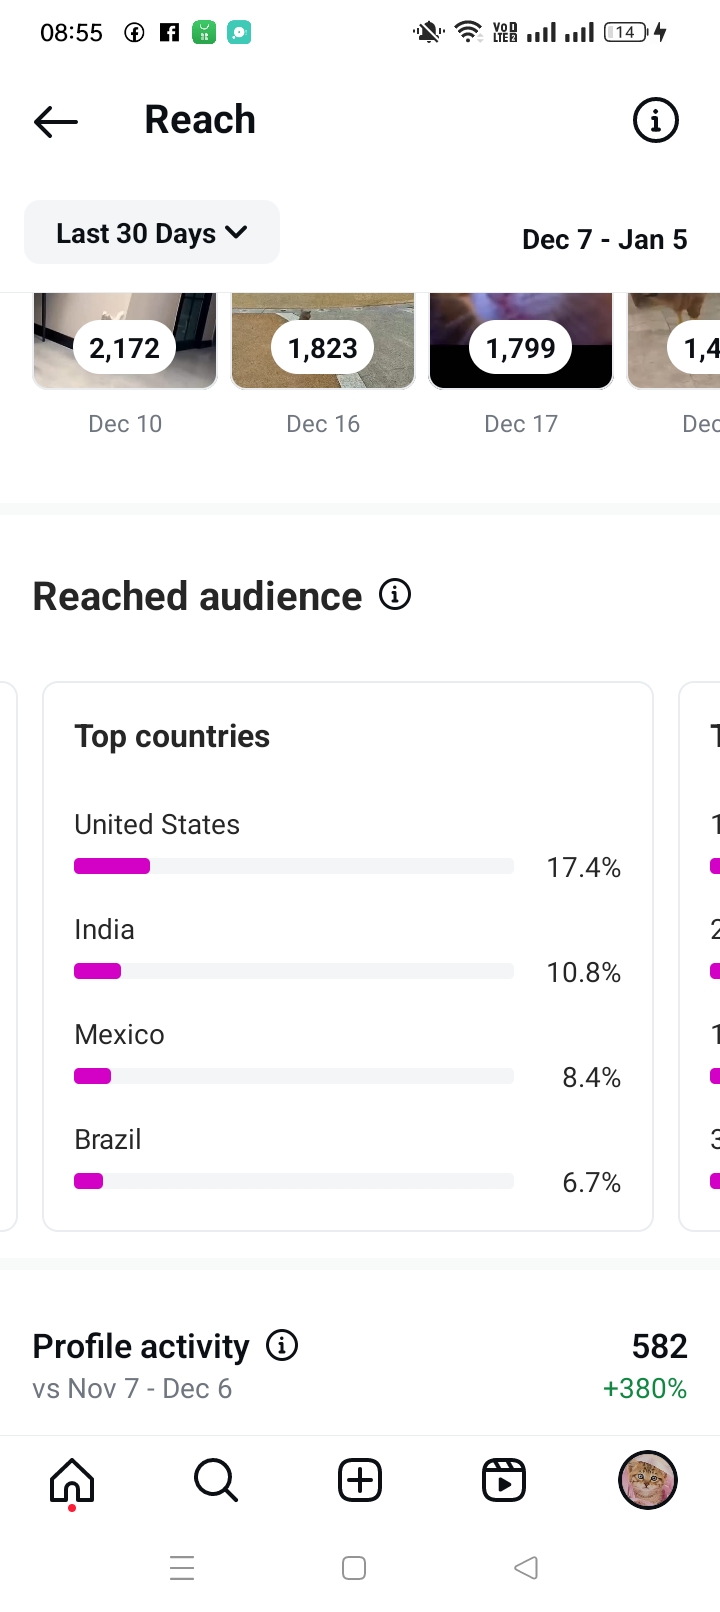Open the Reach info icon in header
This screenshot has height=1612, width=720.
(655, 121)
